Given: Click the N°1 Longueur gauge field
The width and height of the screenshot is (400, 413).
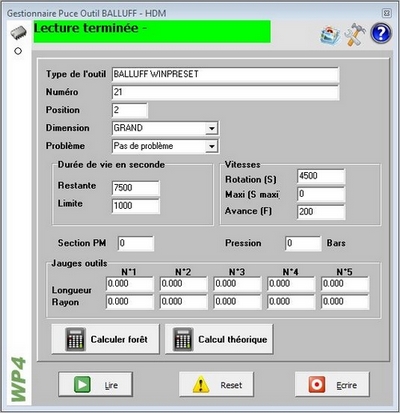Looking at the screenshot, I should 130,284.
